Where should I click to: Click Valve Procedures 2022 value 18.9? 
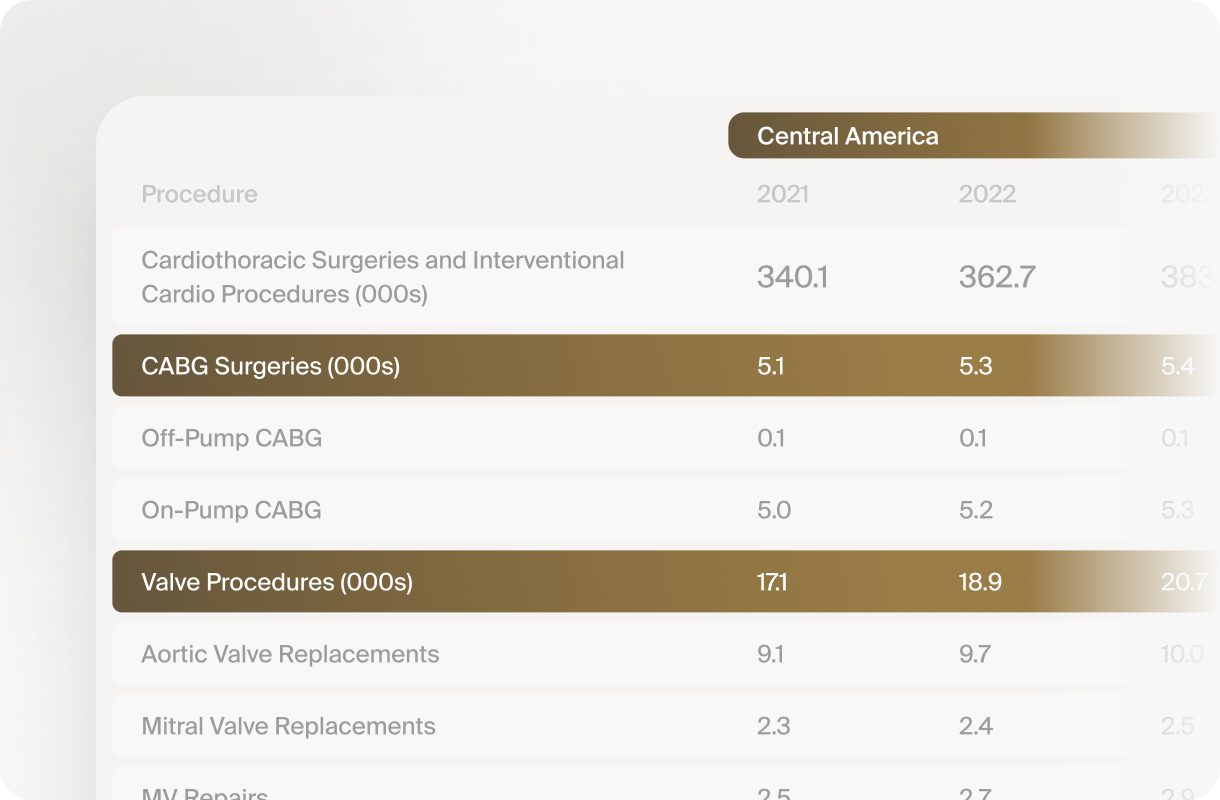980,582
